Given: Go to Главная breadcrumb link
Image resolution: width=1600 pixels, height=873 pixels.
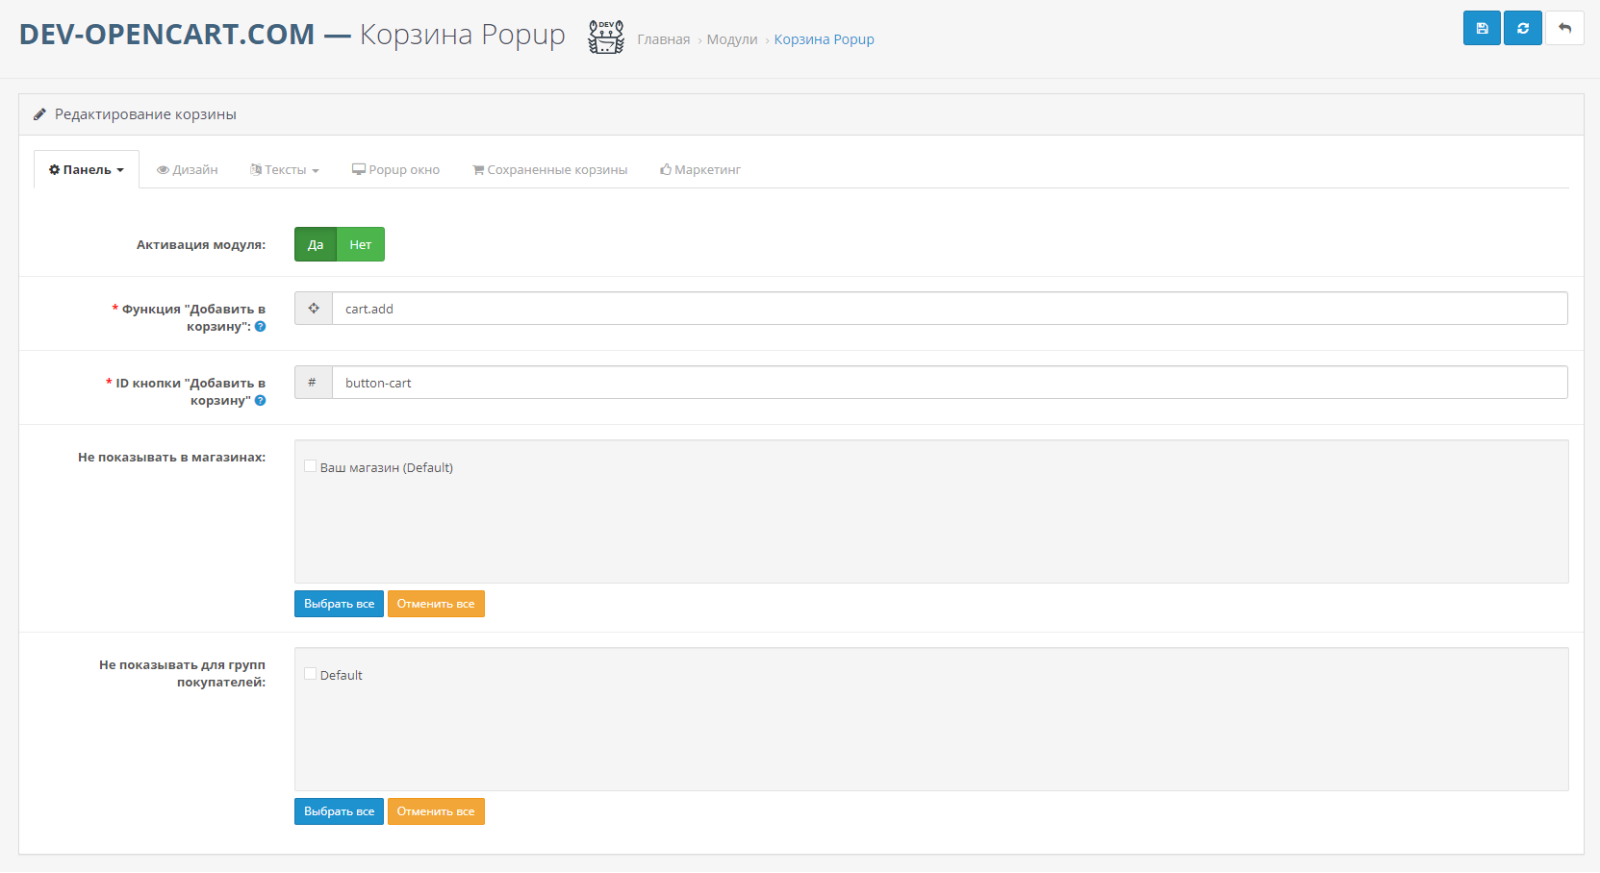Looking at the screenshot, I should coord(663,40).
